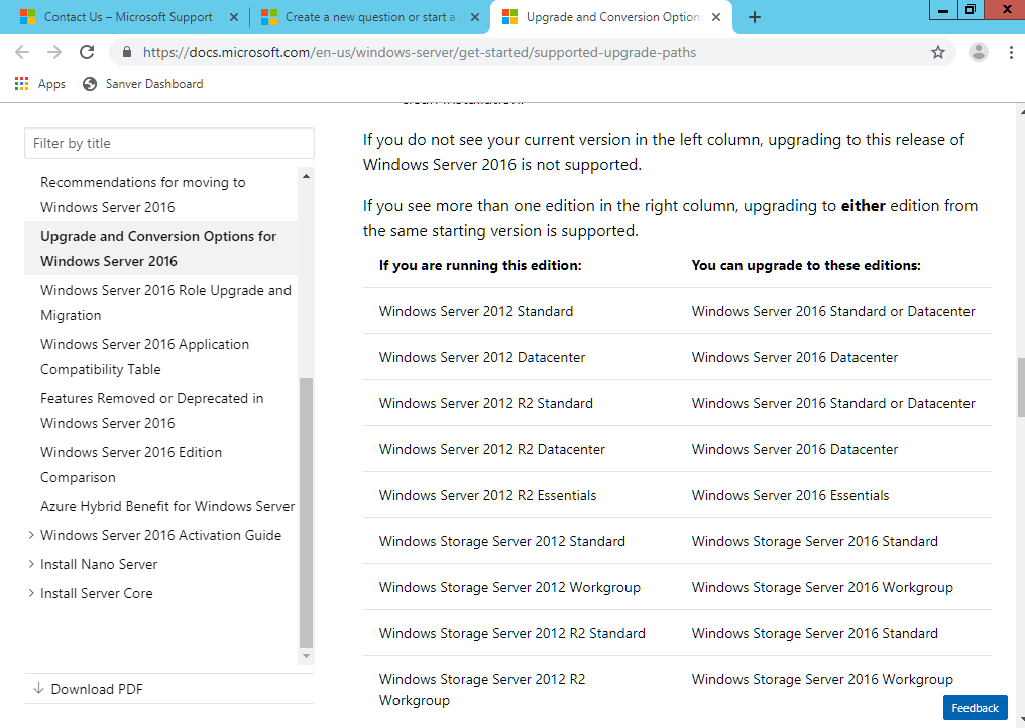Open the Chrome profile avatar

(x=979, y=52)
